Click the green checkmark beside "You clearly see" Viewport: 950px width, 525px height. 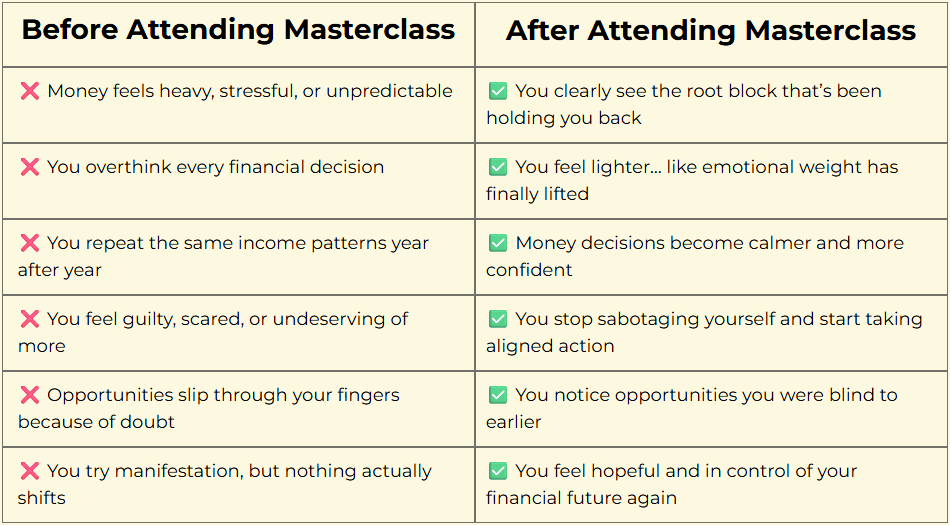[497, 92]
